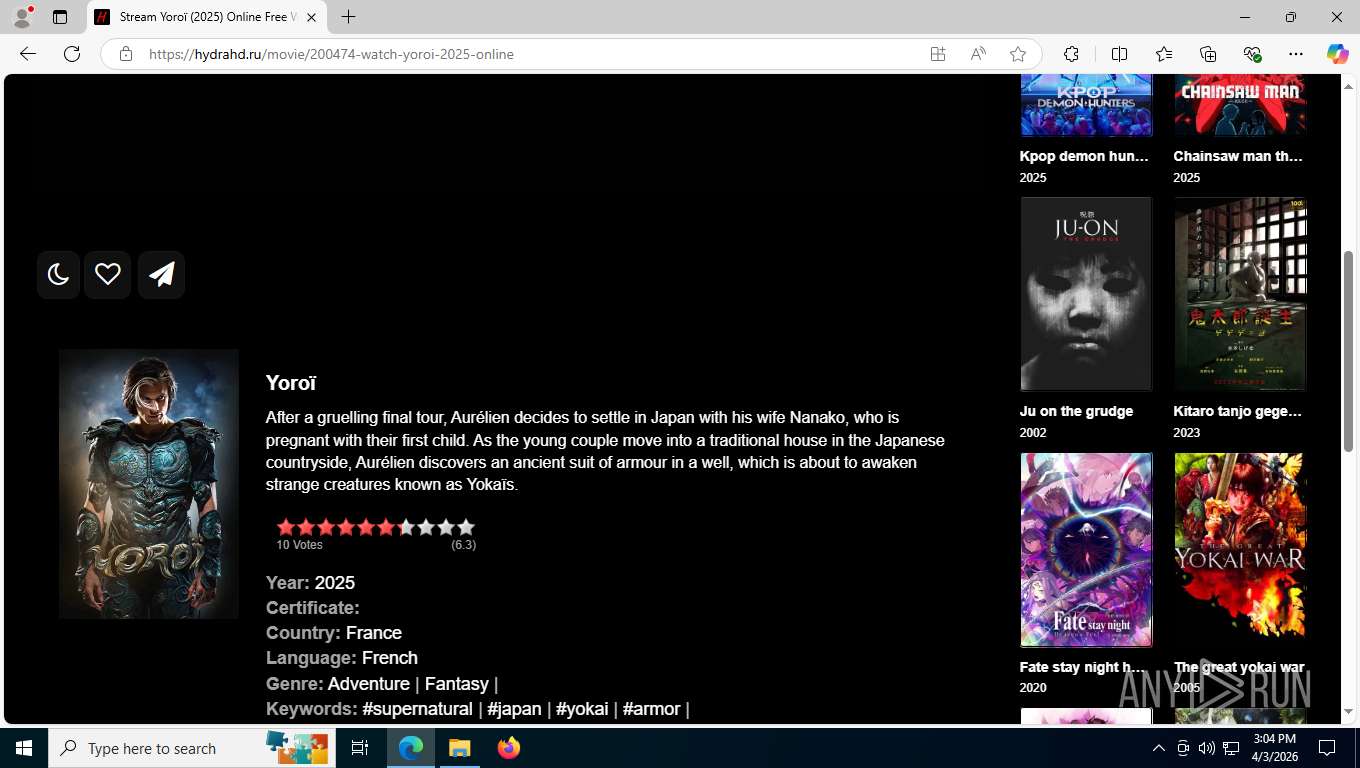Open Task View on taskbar

(x=360, y=748)
